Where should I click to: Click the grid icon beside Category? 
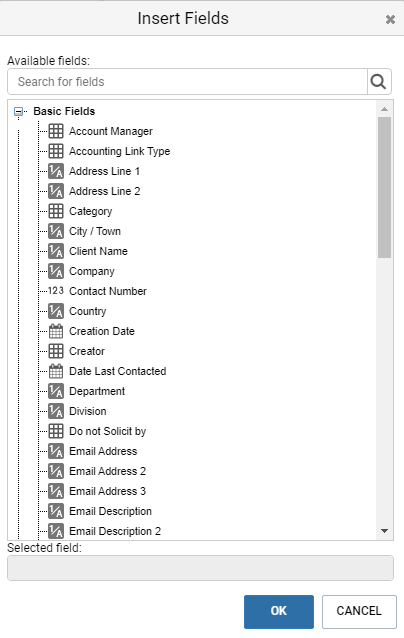point(56,211)
